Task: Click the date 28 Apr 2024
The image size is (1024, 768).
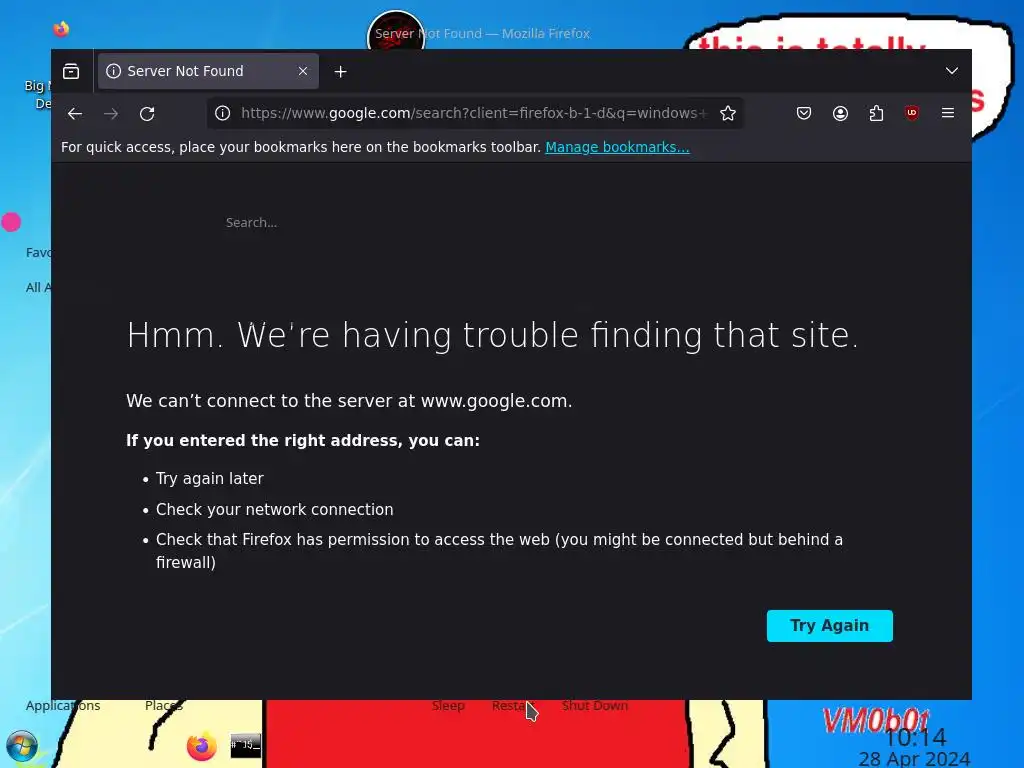Action: pyautogui.click(x=914, y=759)
